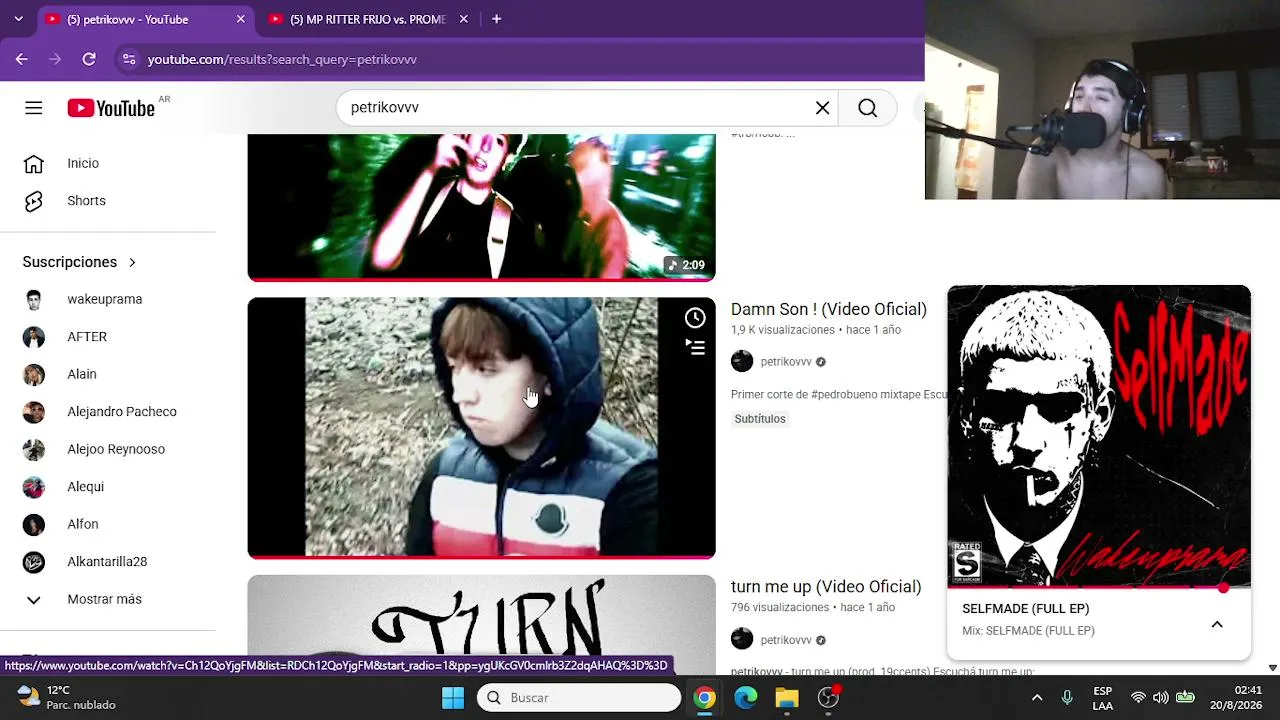1280x720 pixels.
Task: Clear the petrikovvv search query
Action: [x=822, y=108]
